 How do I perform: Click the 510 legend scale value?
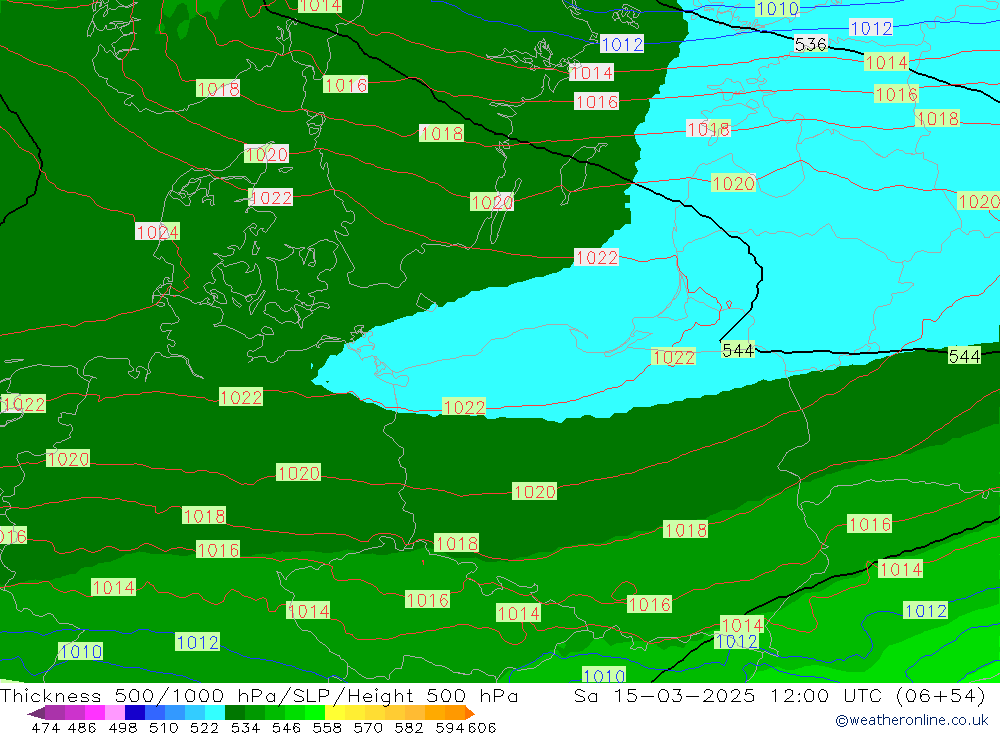click(x=163, y=727)
